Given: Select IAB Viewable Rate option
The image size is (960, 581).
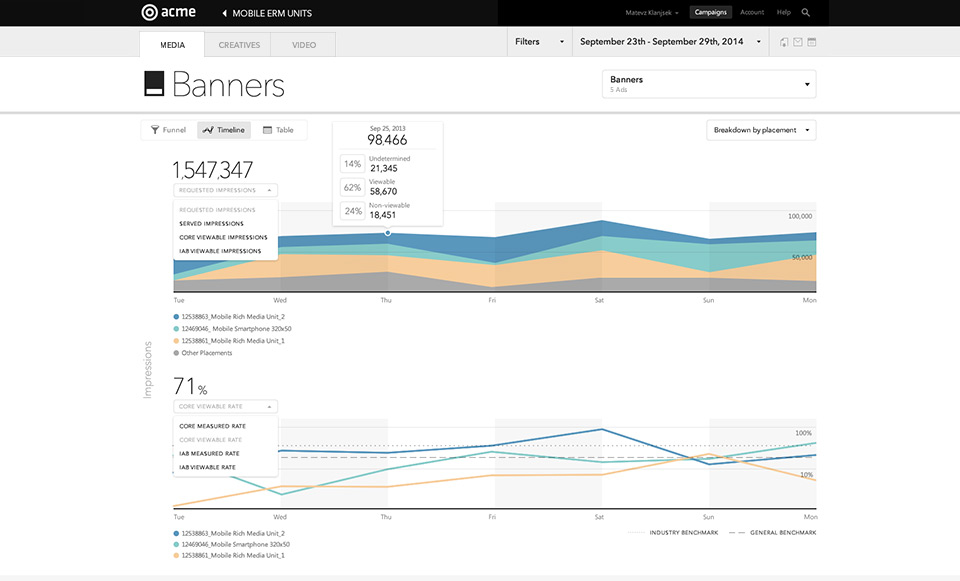Looking at the screenshot, I should pyautogui.click(x=208, y=467).
